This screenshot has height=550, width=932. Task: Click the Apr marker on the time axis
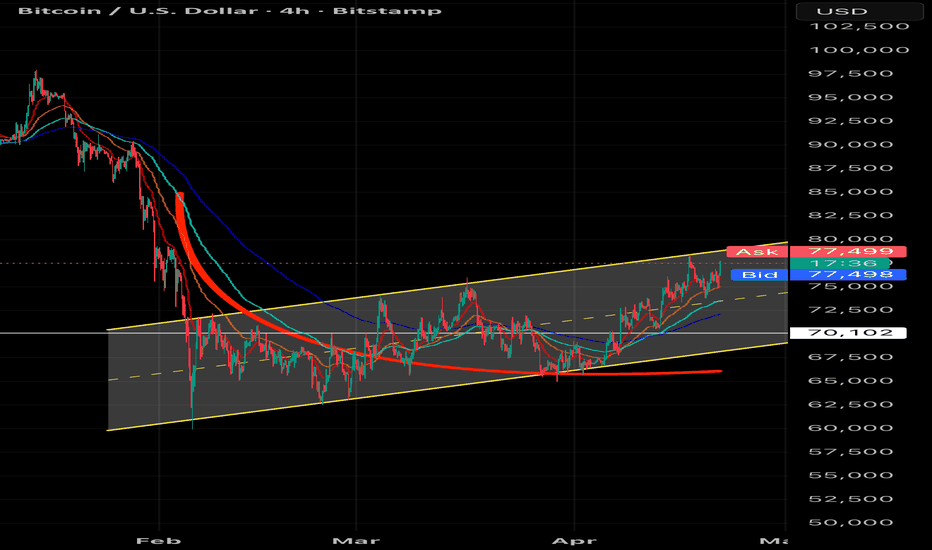click(x=572, y=541)
